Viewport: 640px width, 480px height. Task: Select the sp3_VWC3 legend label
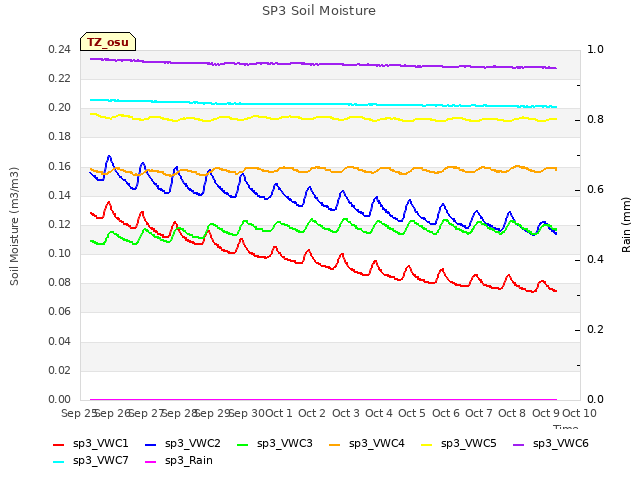(284, 444)
